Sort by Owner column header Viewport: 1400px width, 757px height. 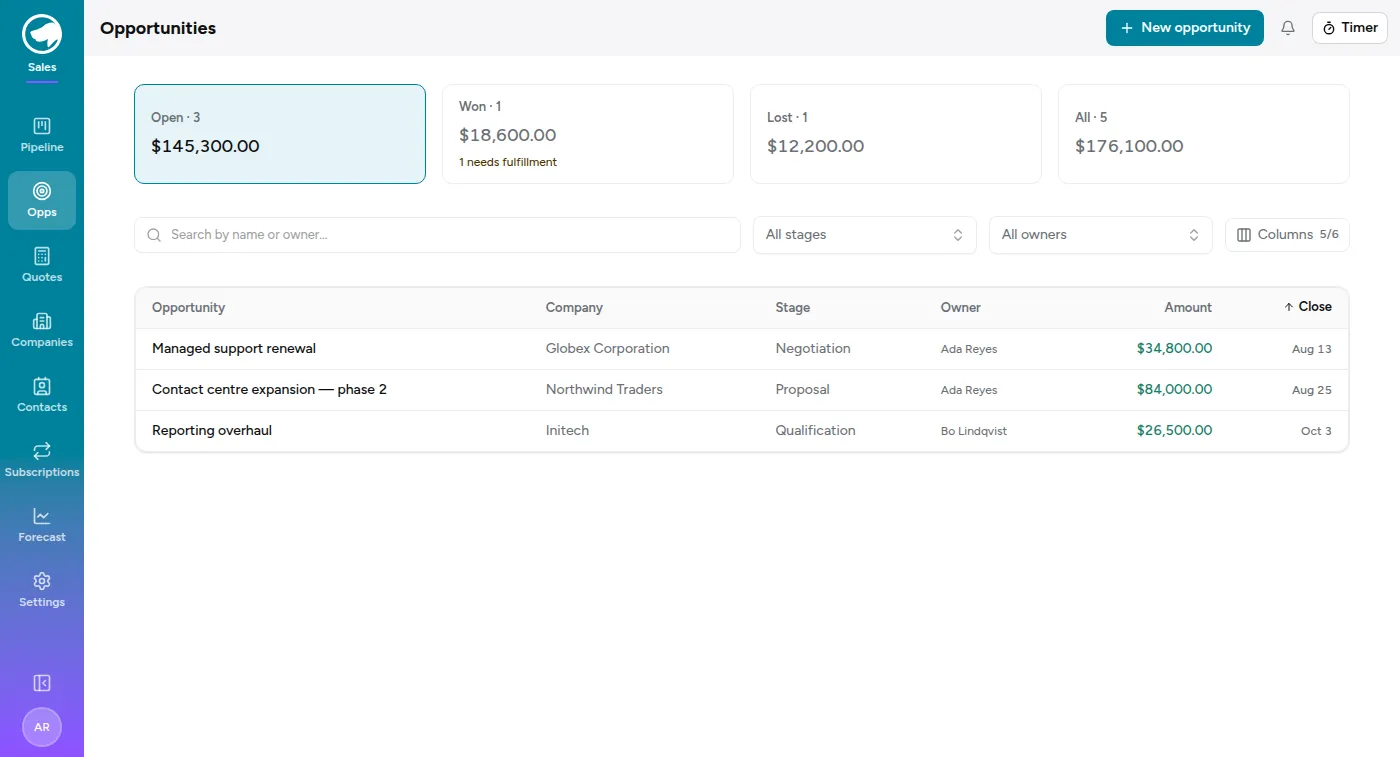[961, 308]
